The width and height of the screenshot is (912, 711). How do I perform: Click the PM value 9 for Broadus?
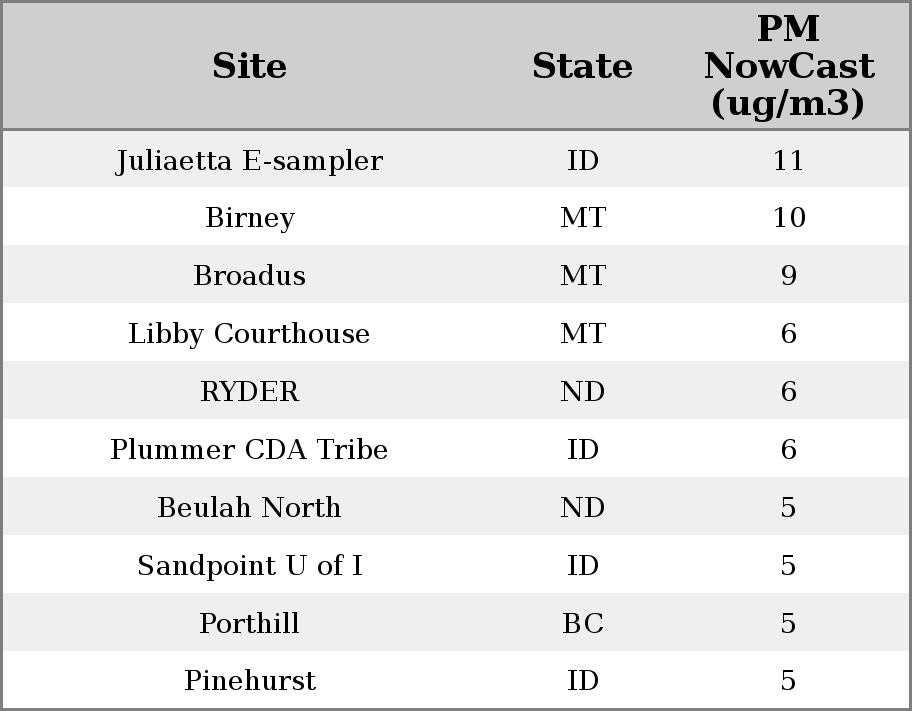click(x=788, y=276)
